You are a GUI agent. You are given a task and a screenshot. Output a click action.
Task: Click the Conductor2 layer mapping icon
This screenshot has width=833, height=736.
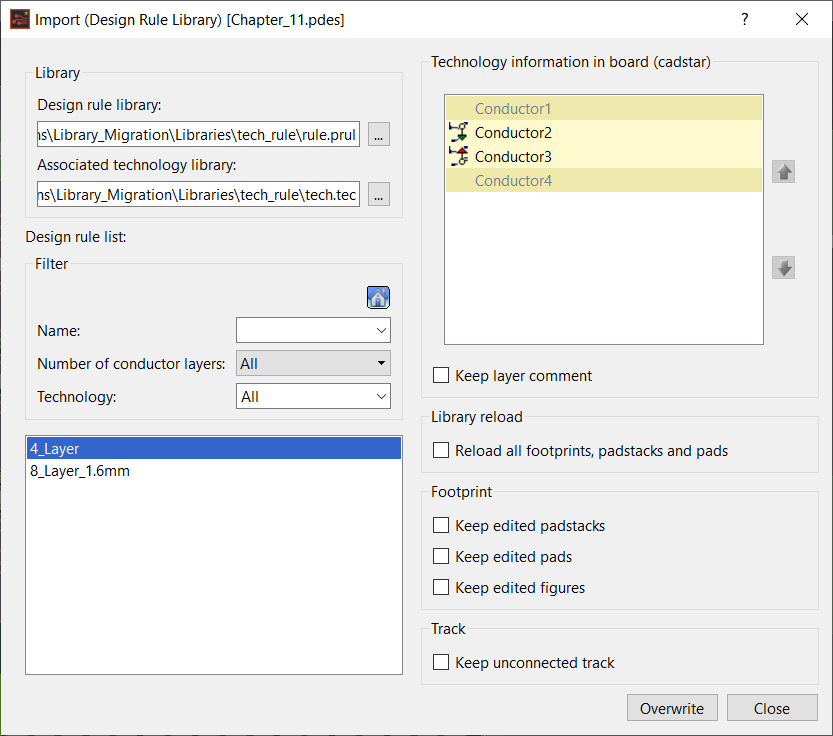pyautogui.click(x=458, y=132)
